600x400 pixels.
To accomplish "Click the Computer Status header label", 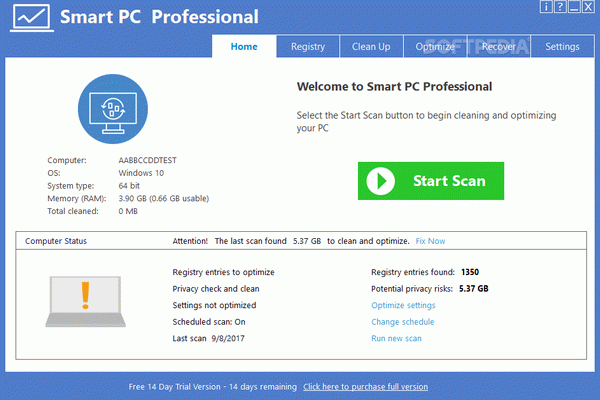I will click(56, 241).
